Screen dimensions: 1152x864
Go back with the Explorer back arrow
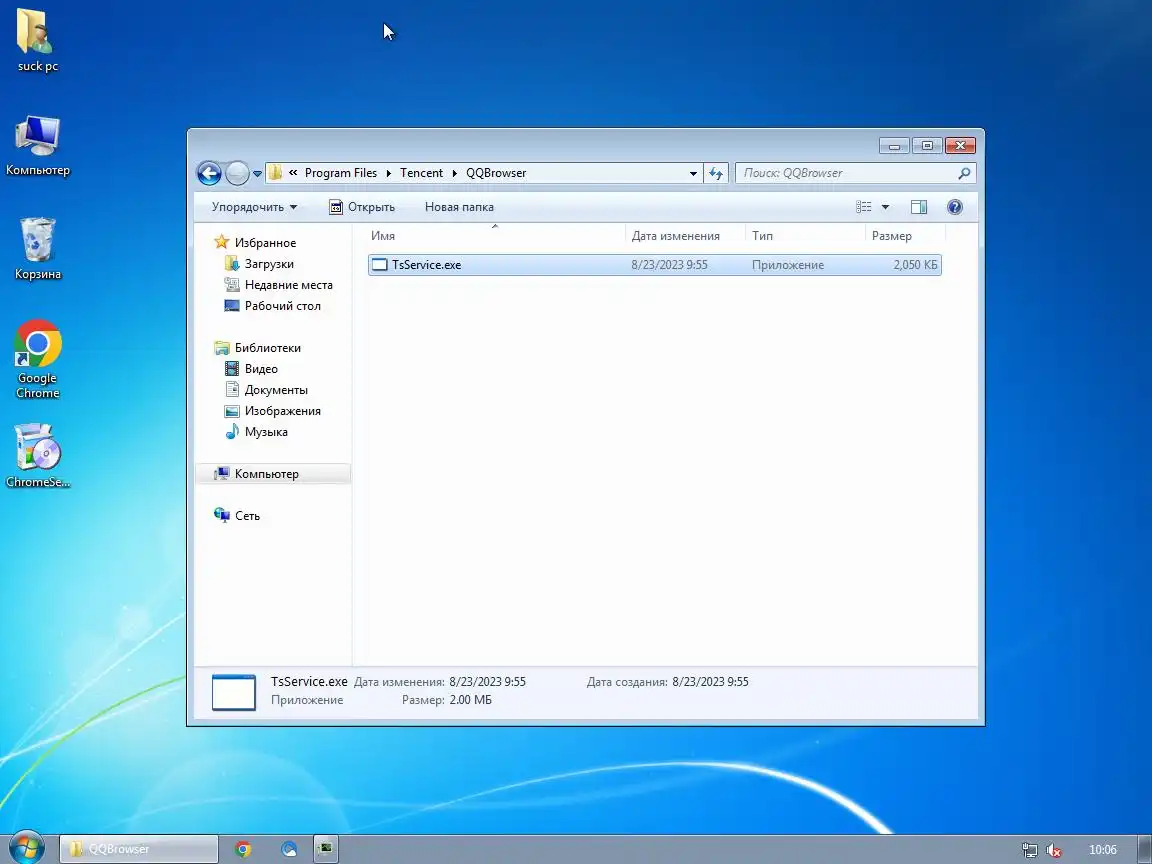pyautogui.click(x=209, y=173)
